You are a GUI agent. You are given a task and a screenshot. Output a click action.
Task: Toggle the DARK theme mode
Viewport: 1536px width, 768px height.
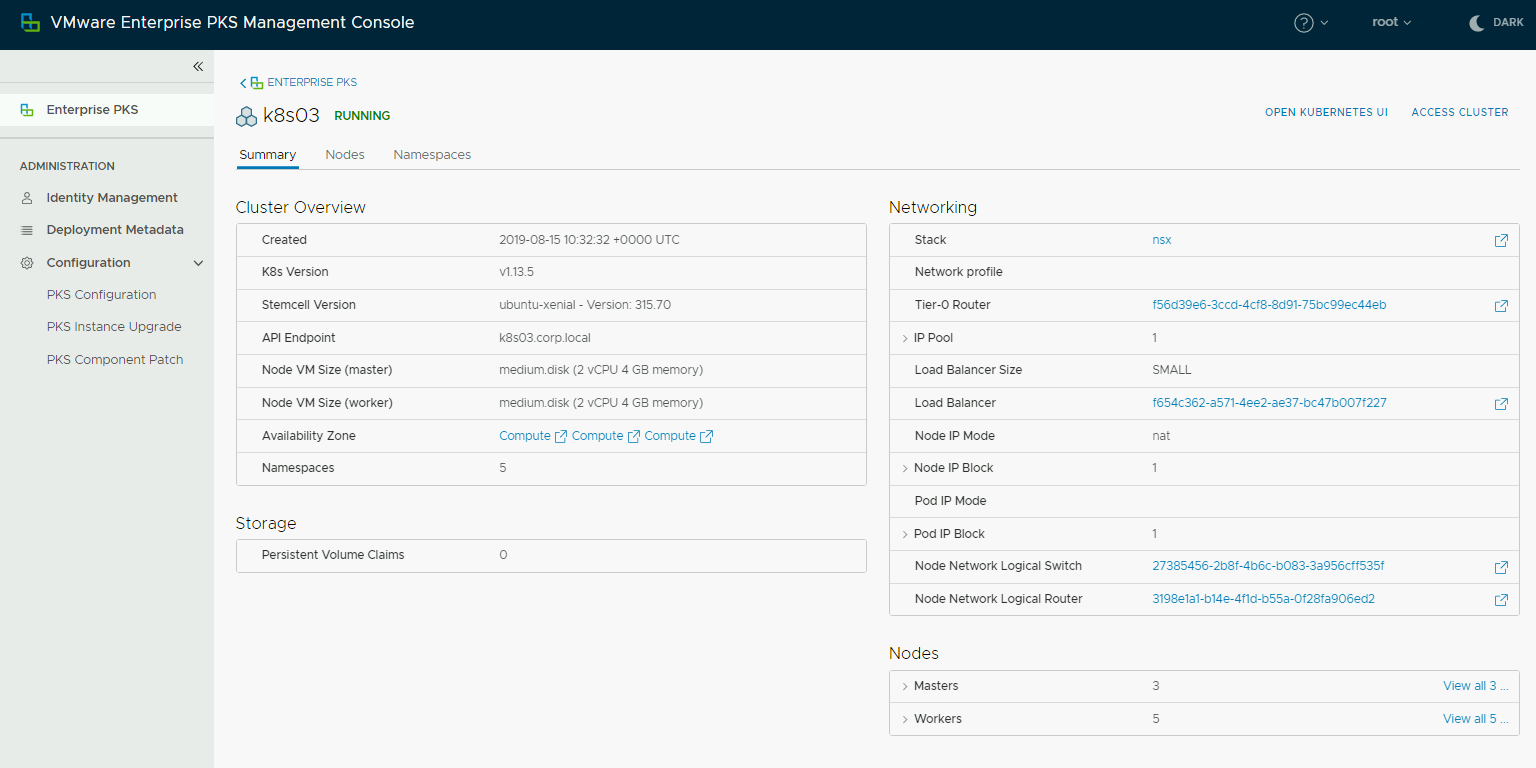pyautogui.click(x=1496, y=23)
